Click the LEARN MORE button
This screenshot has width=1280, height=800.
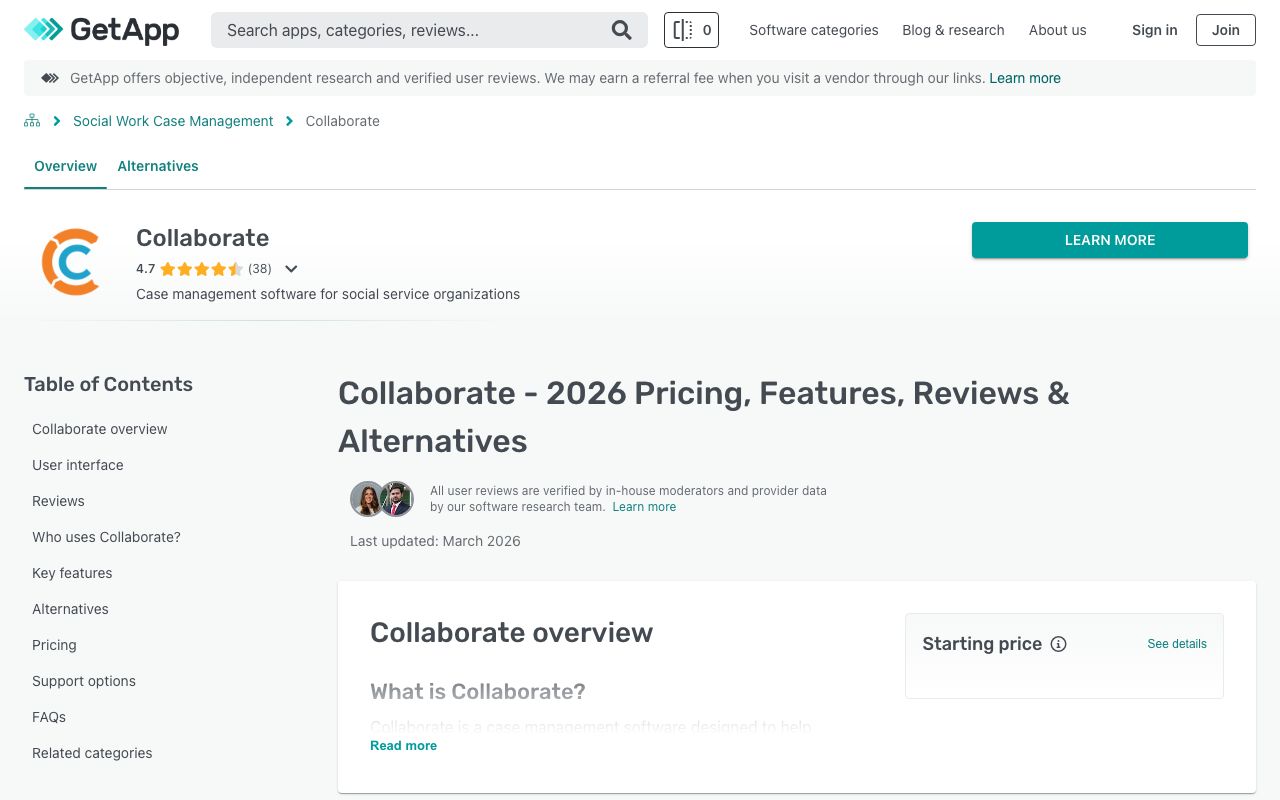(x=1110, y=240)
